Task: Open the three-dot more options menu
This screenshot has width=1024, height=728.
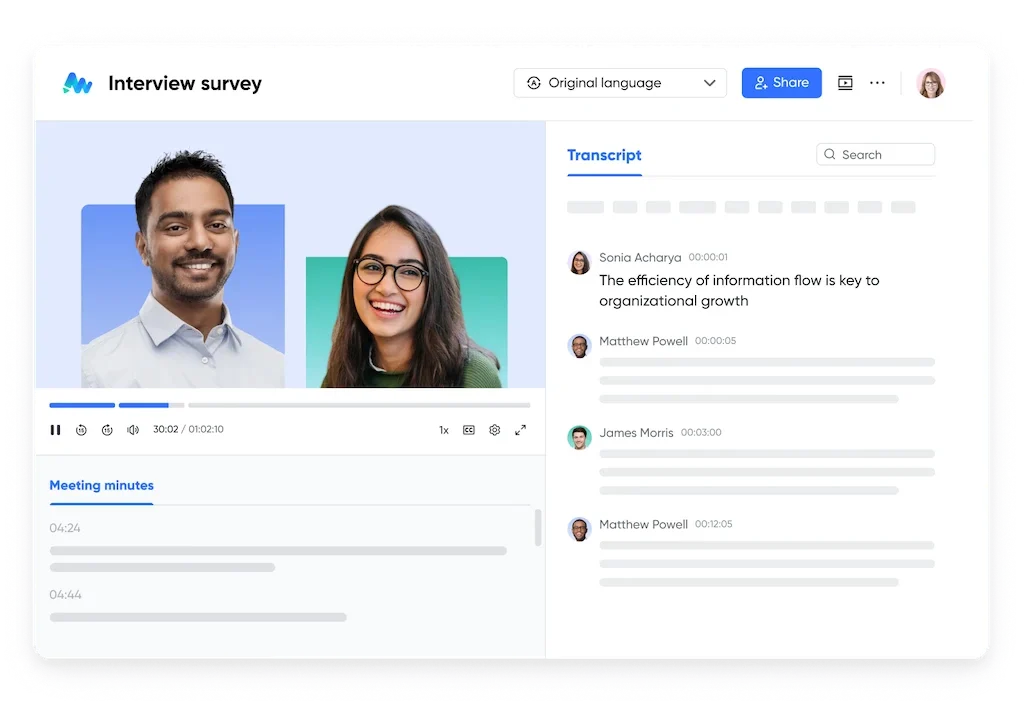Action: pyautogui.click(x=877, y=83)
